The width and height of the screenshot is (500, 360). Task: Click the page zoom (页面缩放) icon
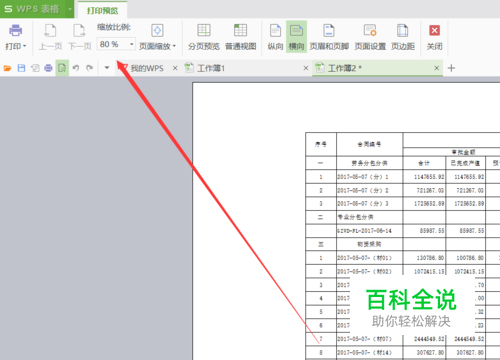click(157, 30)
